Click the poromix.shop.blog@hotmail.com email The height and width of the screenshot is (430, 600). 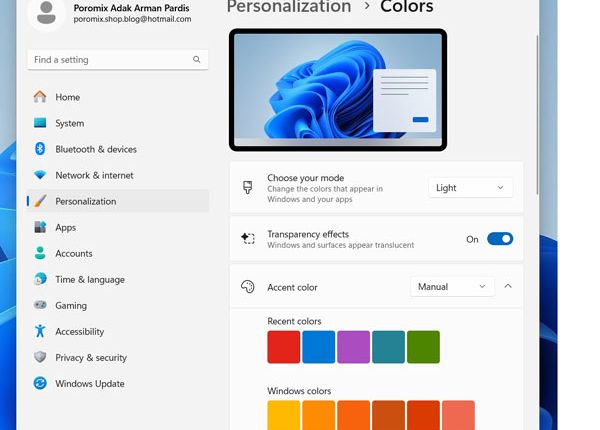pyautogui.click(x=132, y=19)
